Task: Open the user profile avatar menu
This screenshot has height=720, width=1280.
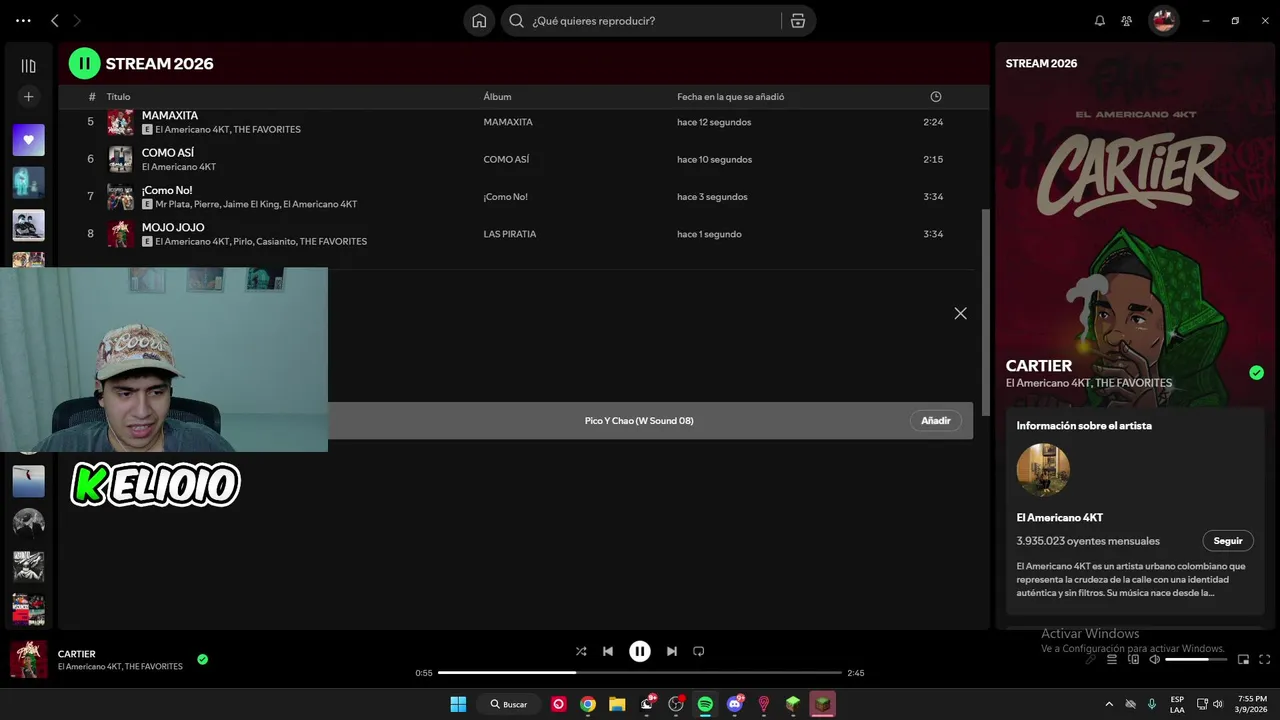Action: pyautogui.click(x=1163, y=21)
